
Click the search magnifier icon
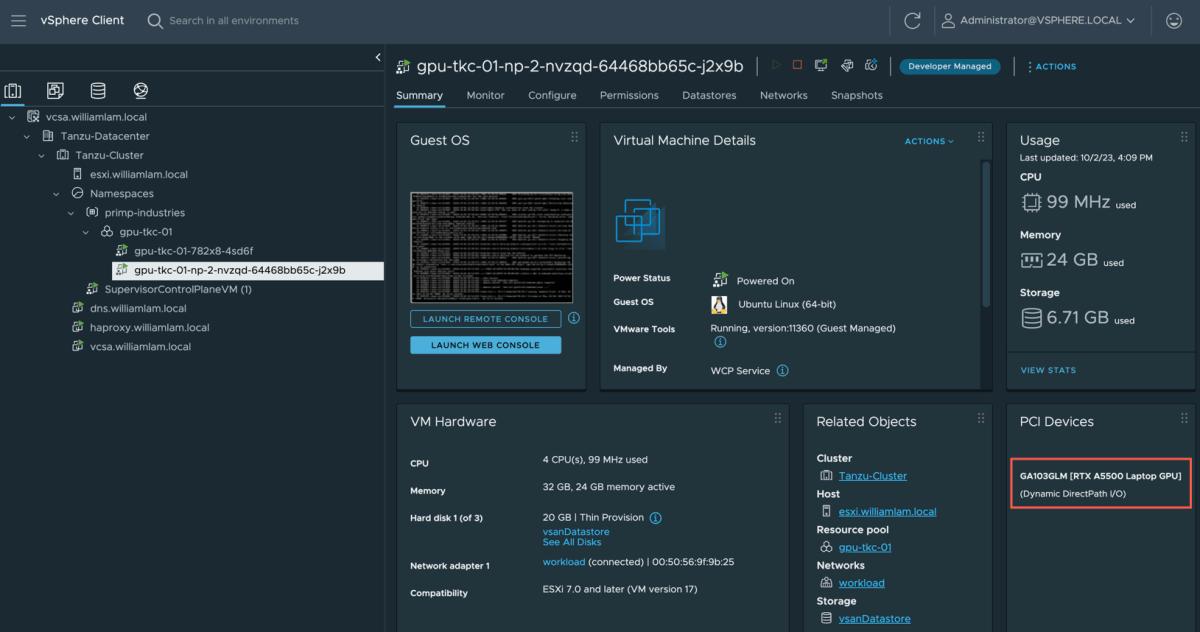155,20
